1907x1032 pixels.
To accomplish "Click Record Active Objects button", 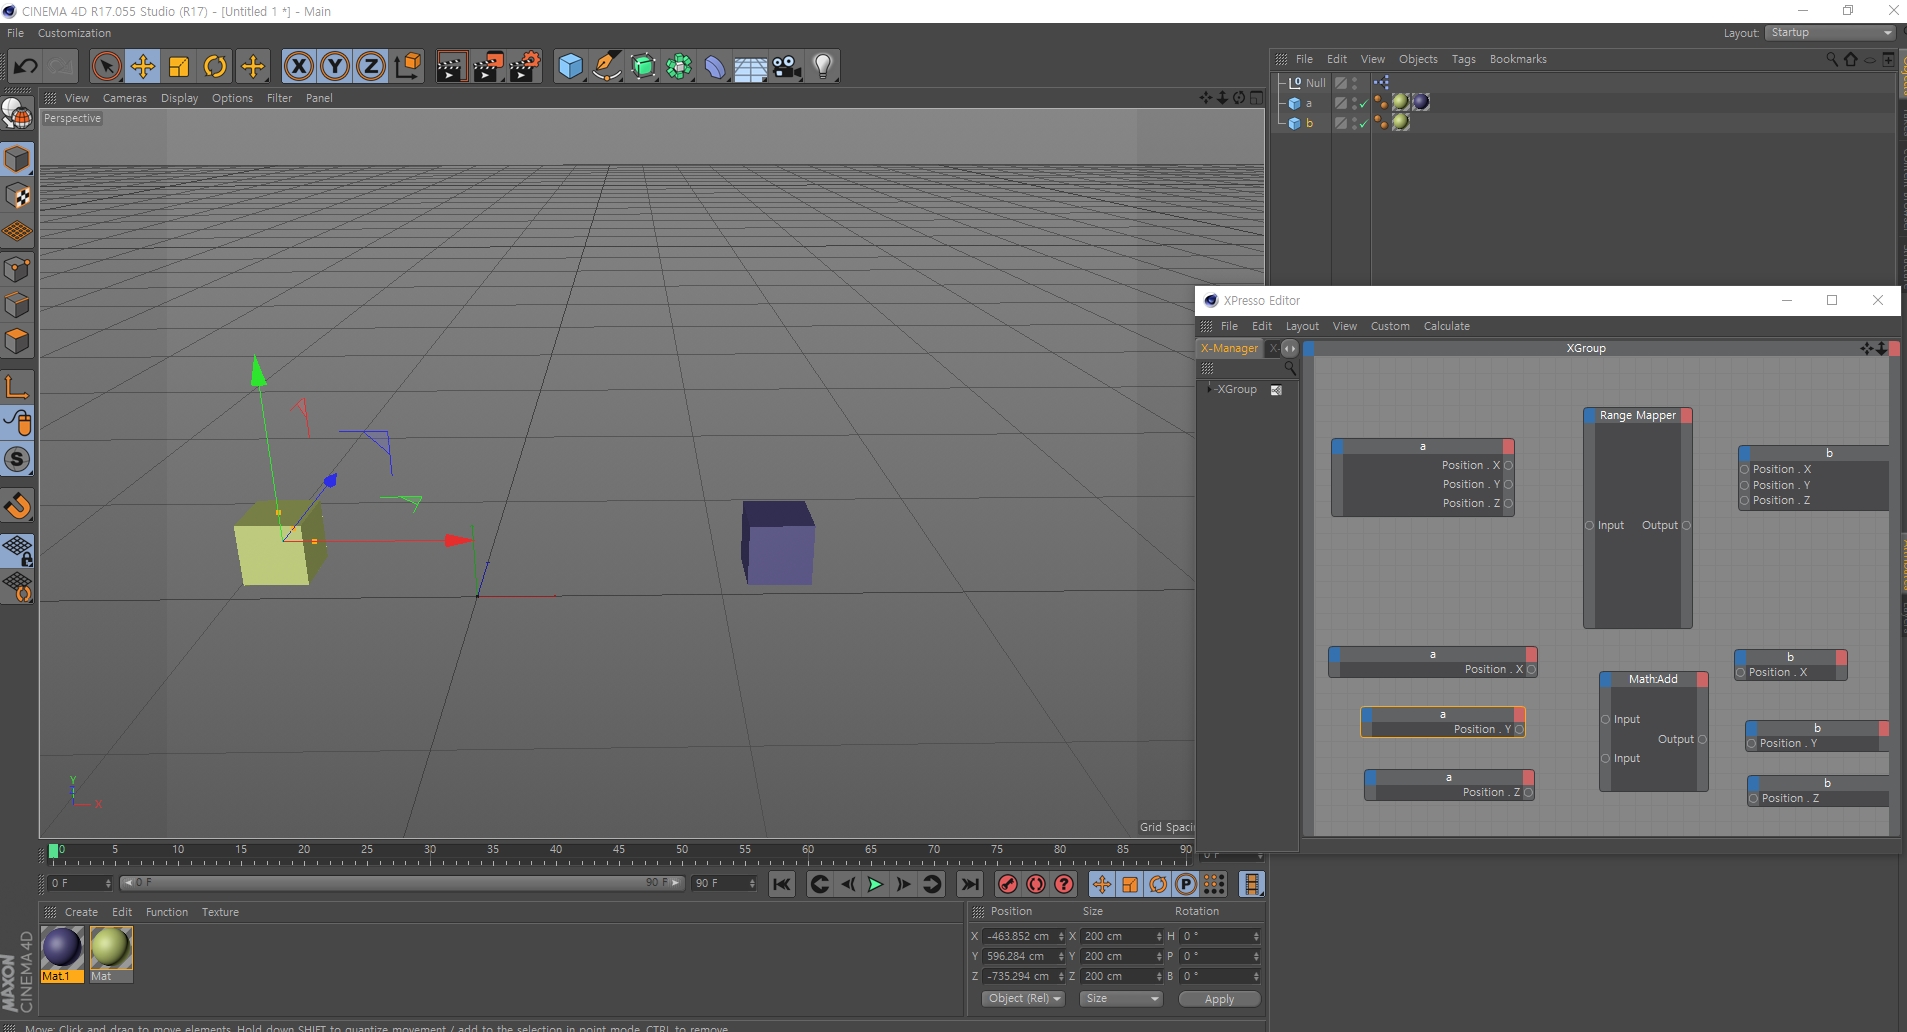I will point(1008,884).
